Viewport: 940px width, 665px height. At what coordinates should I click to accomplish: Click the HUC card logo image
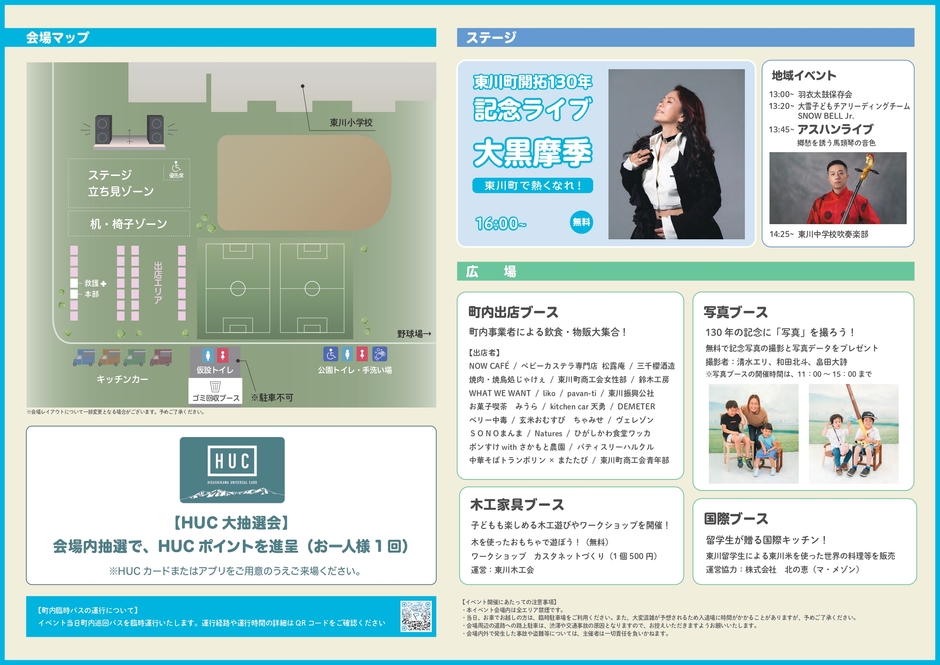click(232, 469)
